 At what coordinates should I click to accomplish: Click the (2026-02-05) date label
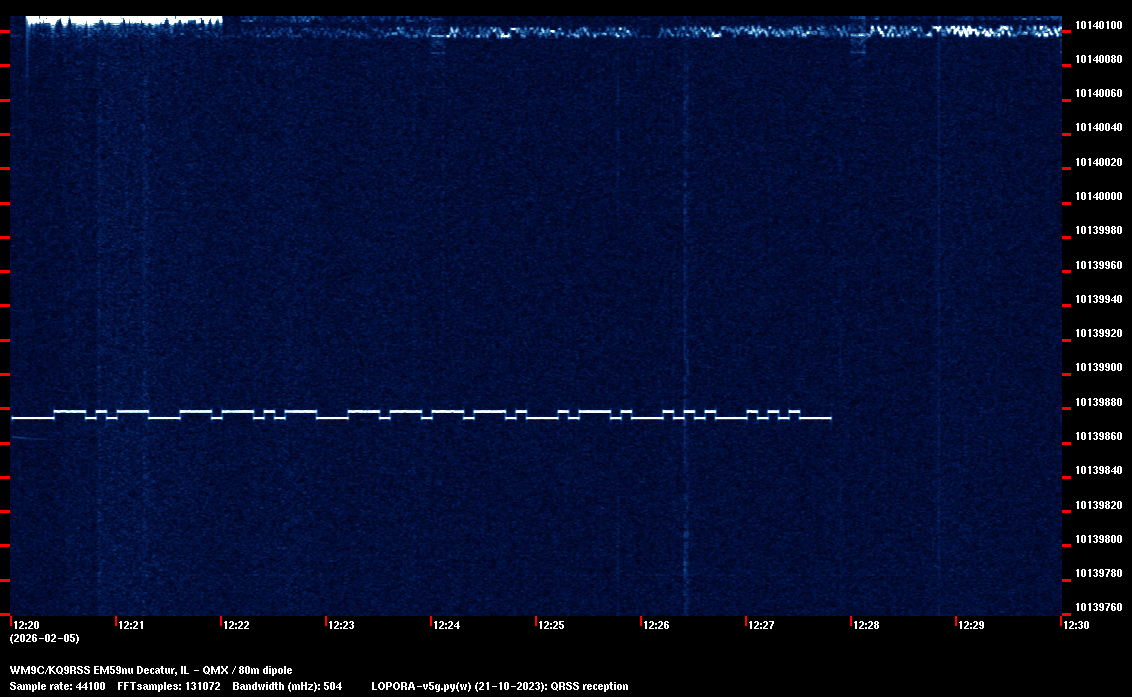tap(44, 638)
